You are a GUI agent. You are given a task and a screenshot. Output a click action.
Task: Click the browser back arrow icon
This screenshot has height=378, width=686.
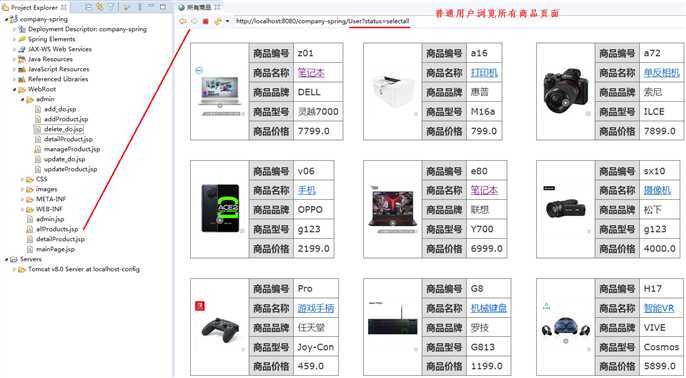pos(182,21)
